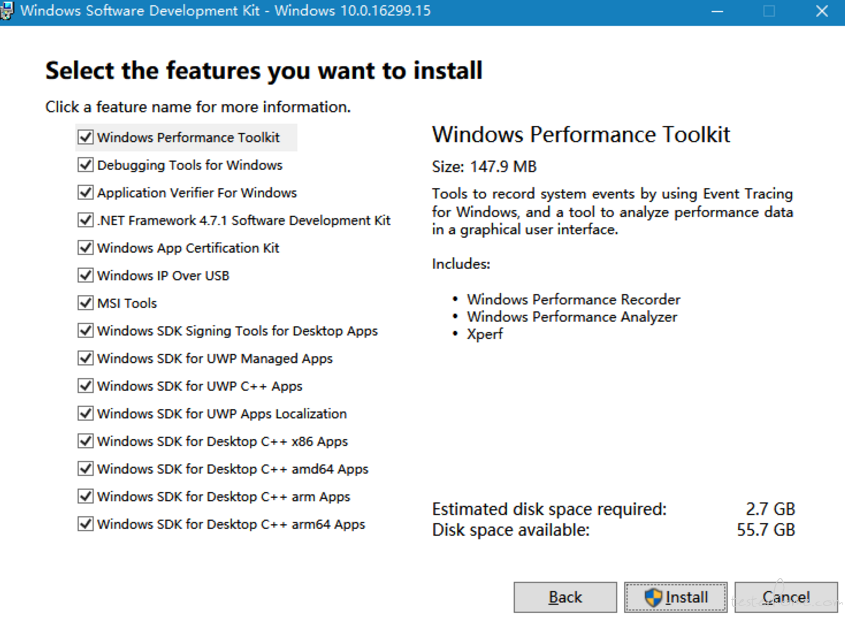The width and height of the screenshot is (845, 619).
Task: Uncheck Desktop C++ x86 Apps checkbox
Action: [x=86, y=441]
